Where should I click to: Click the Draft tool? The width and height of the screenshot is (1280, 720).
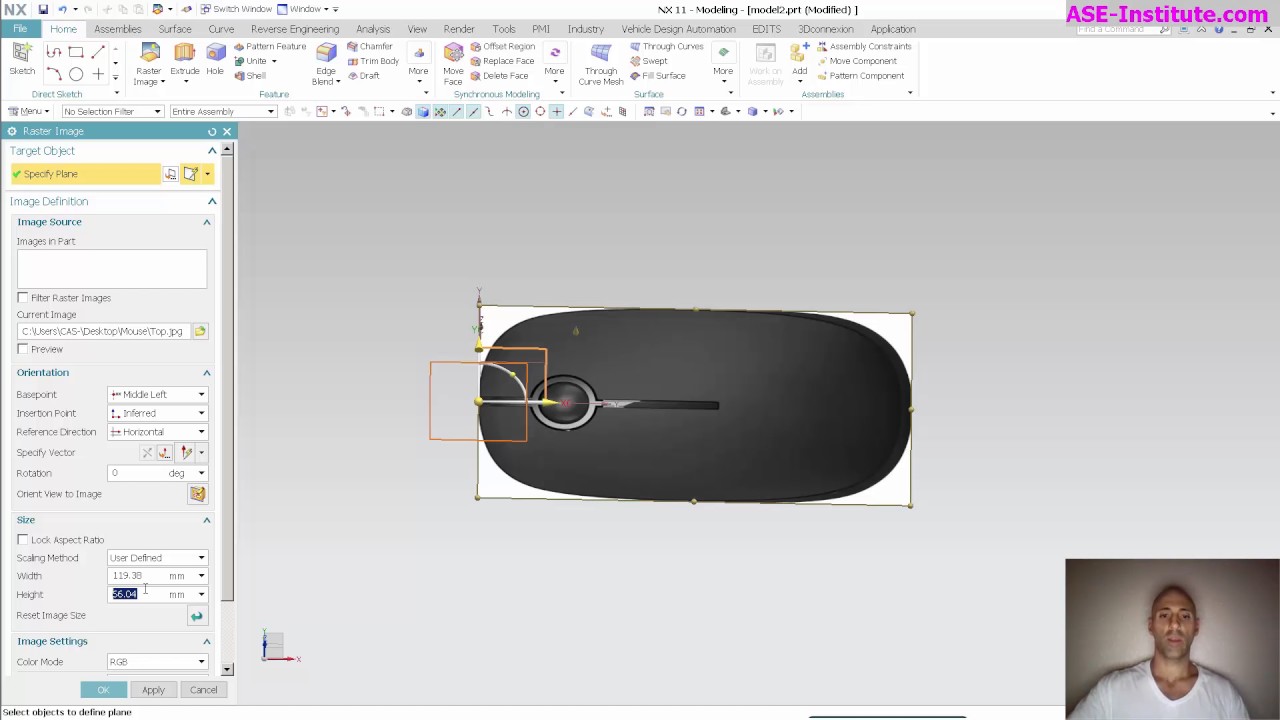364,76
